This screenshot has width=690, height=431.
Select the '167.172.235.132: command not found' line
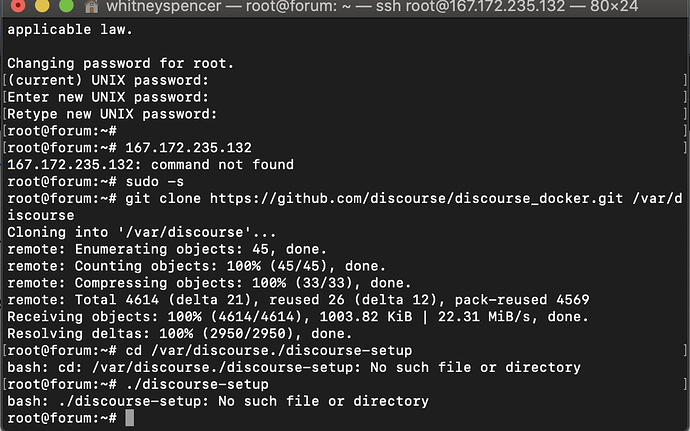tap(150, 165)
